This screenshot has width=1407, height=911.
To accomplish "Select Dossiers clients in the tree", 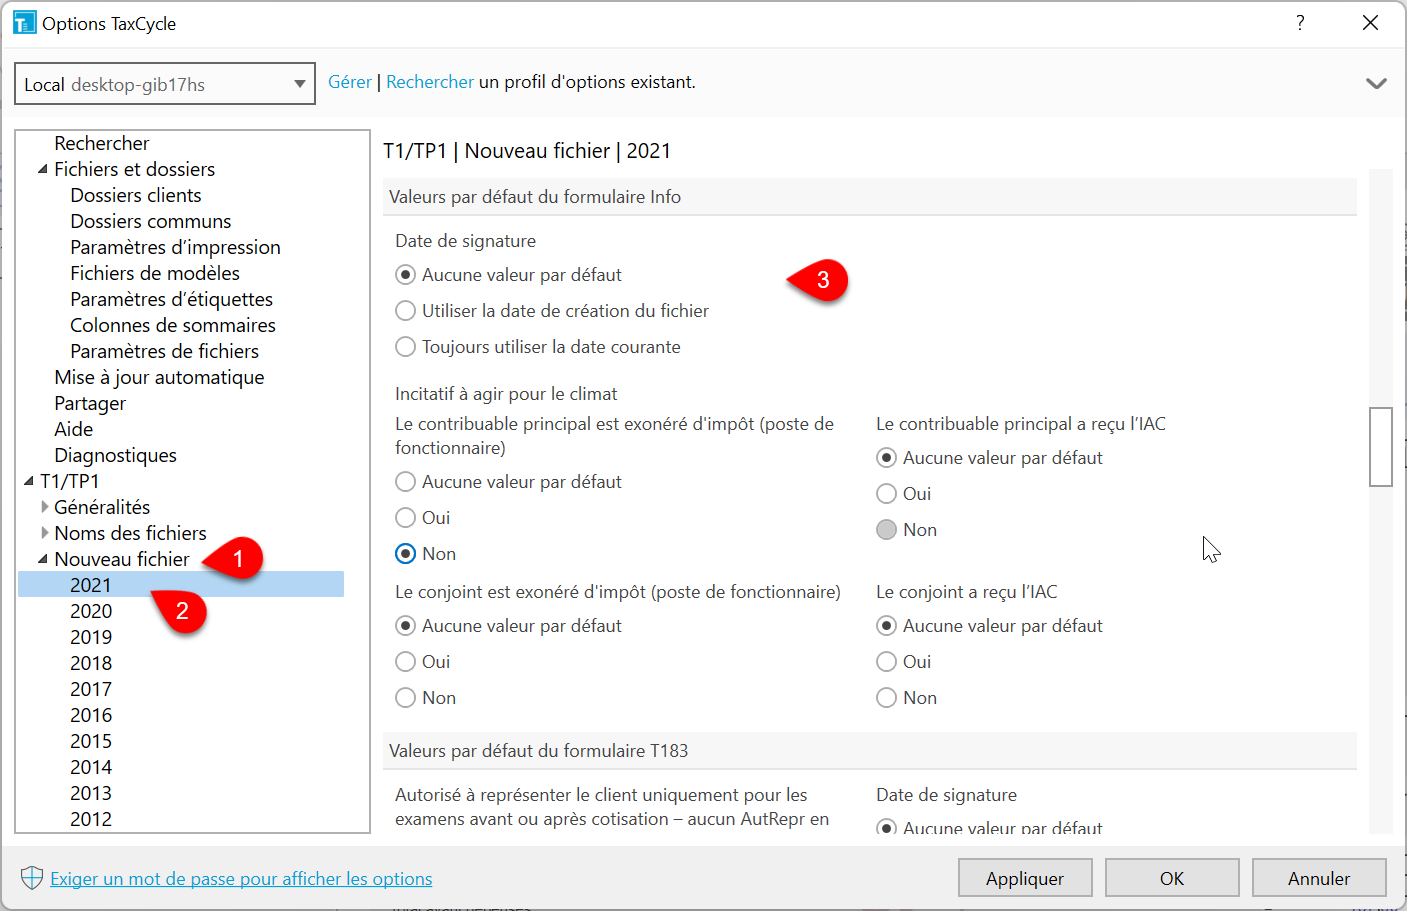I will [x=136, y=195].
